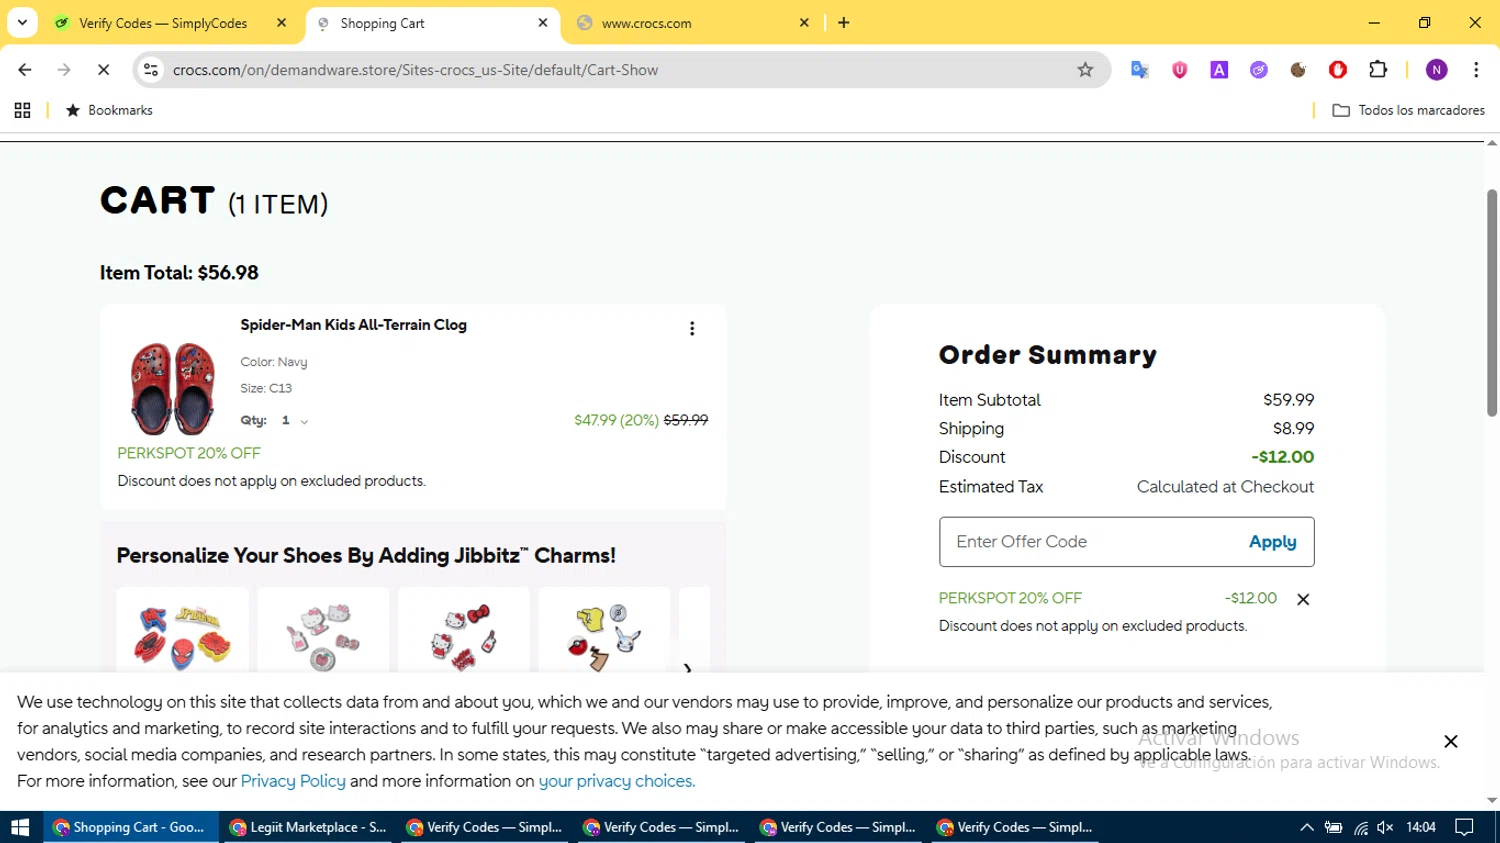Click the page vertical scrollbar
The image size is (1500, 843).
(1492, 302)
